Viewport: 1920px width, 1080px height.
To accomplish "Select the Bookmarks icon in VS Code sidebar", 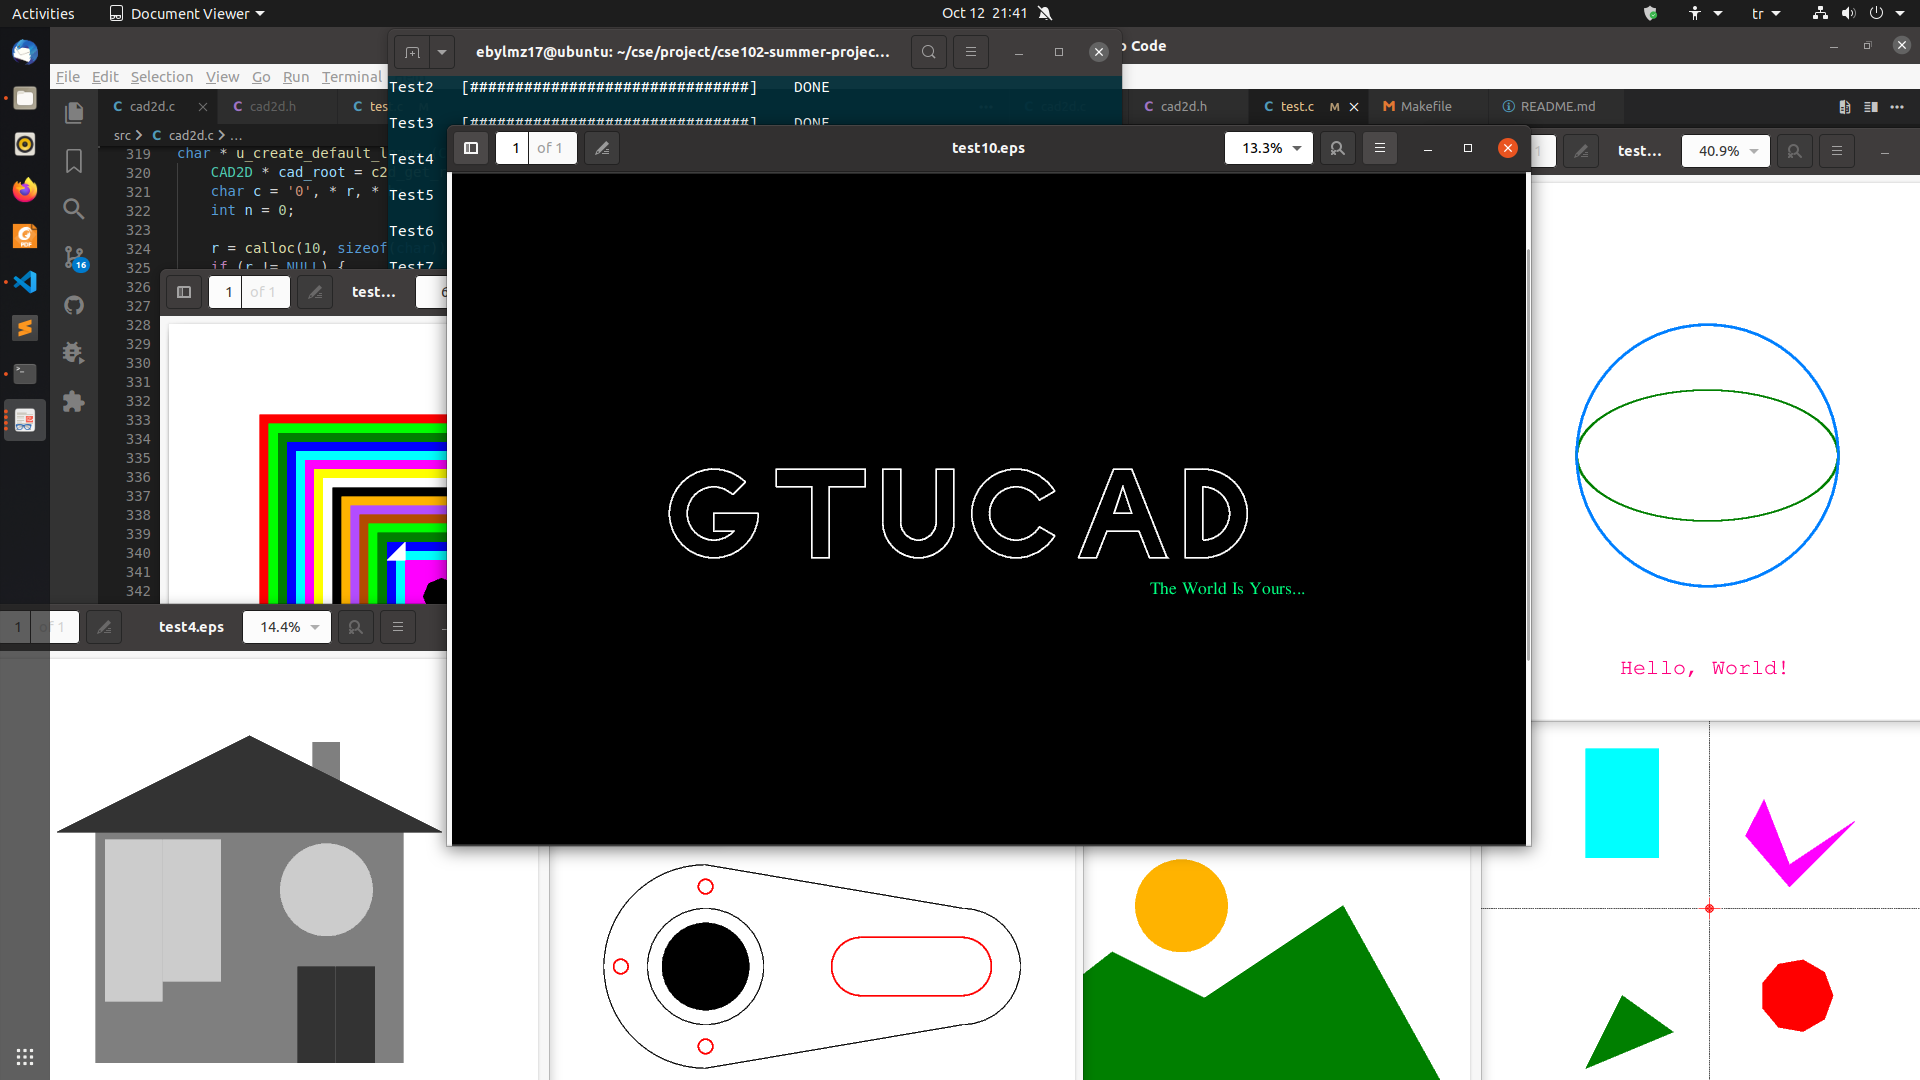I will coord(74,161).
